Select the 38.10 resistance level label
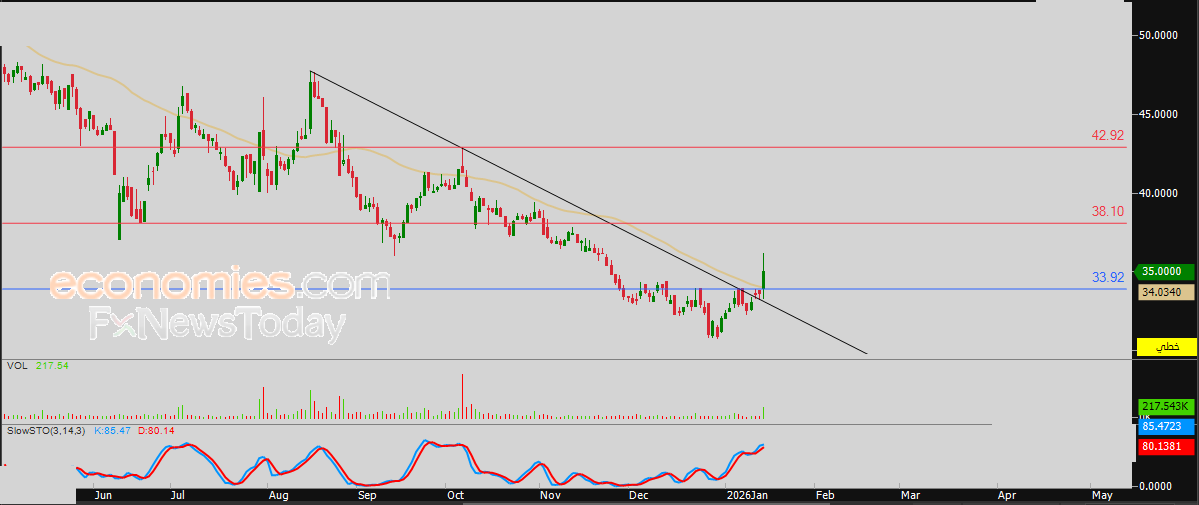This screenshot has height=505, width=1199. 1107,212
